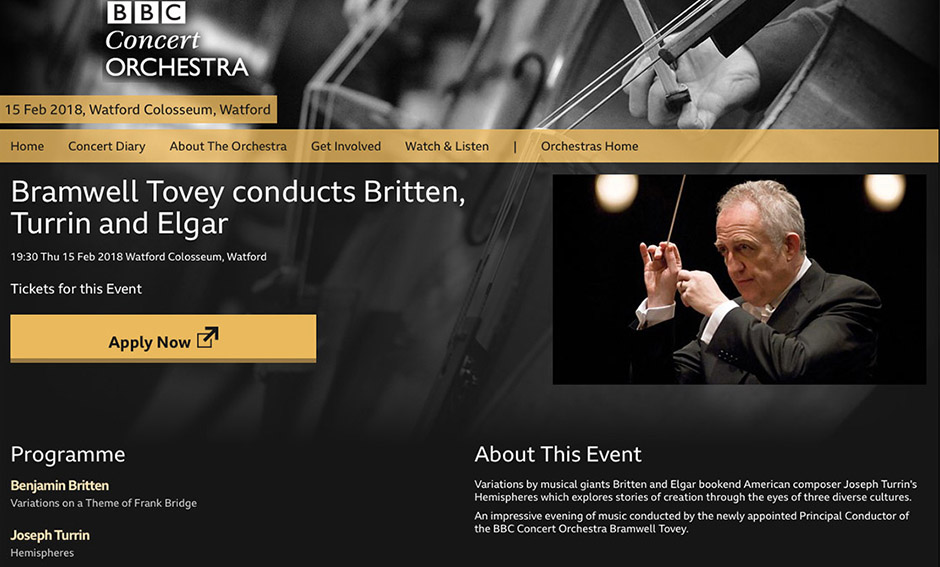The image size is (940, 567).
Task: Click the event date and venue banner
Action: (138, 110)
